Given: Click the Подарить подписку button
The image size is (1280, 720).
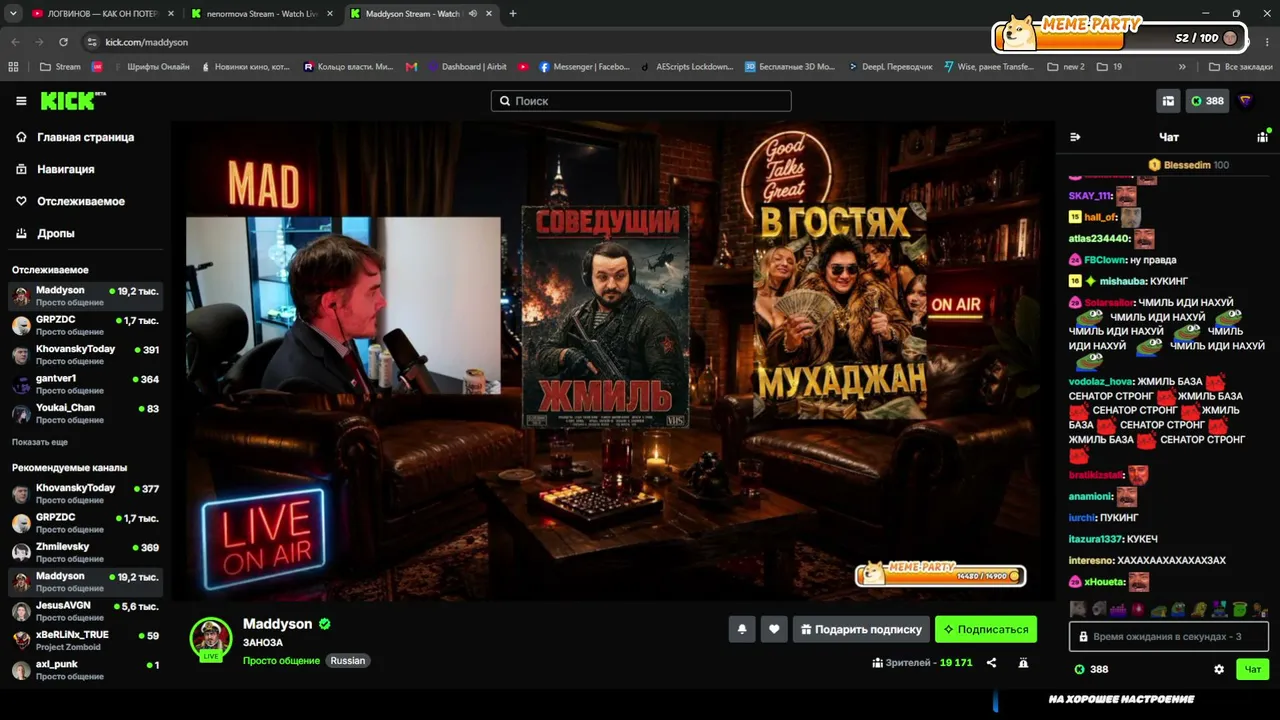Looking at the screenshot, I should click(x=861, y=629).
